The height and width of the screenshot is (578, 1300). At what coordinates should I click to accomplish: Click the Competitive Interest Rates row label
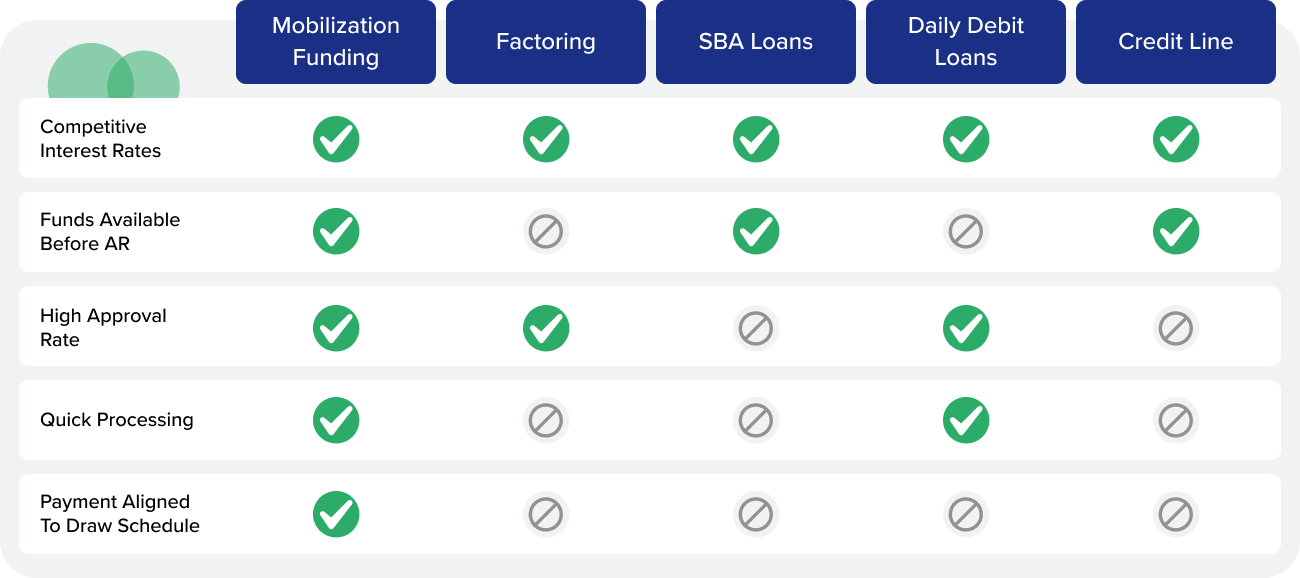pos(100,139)
